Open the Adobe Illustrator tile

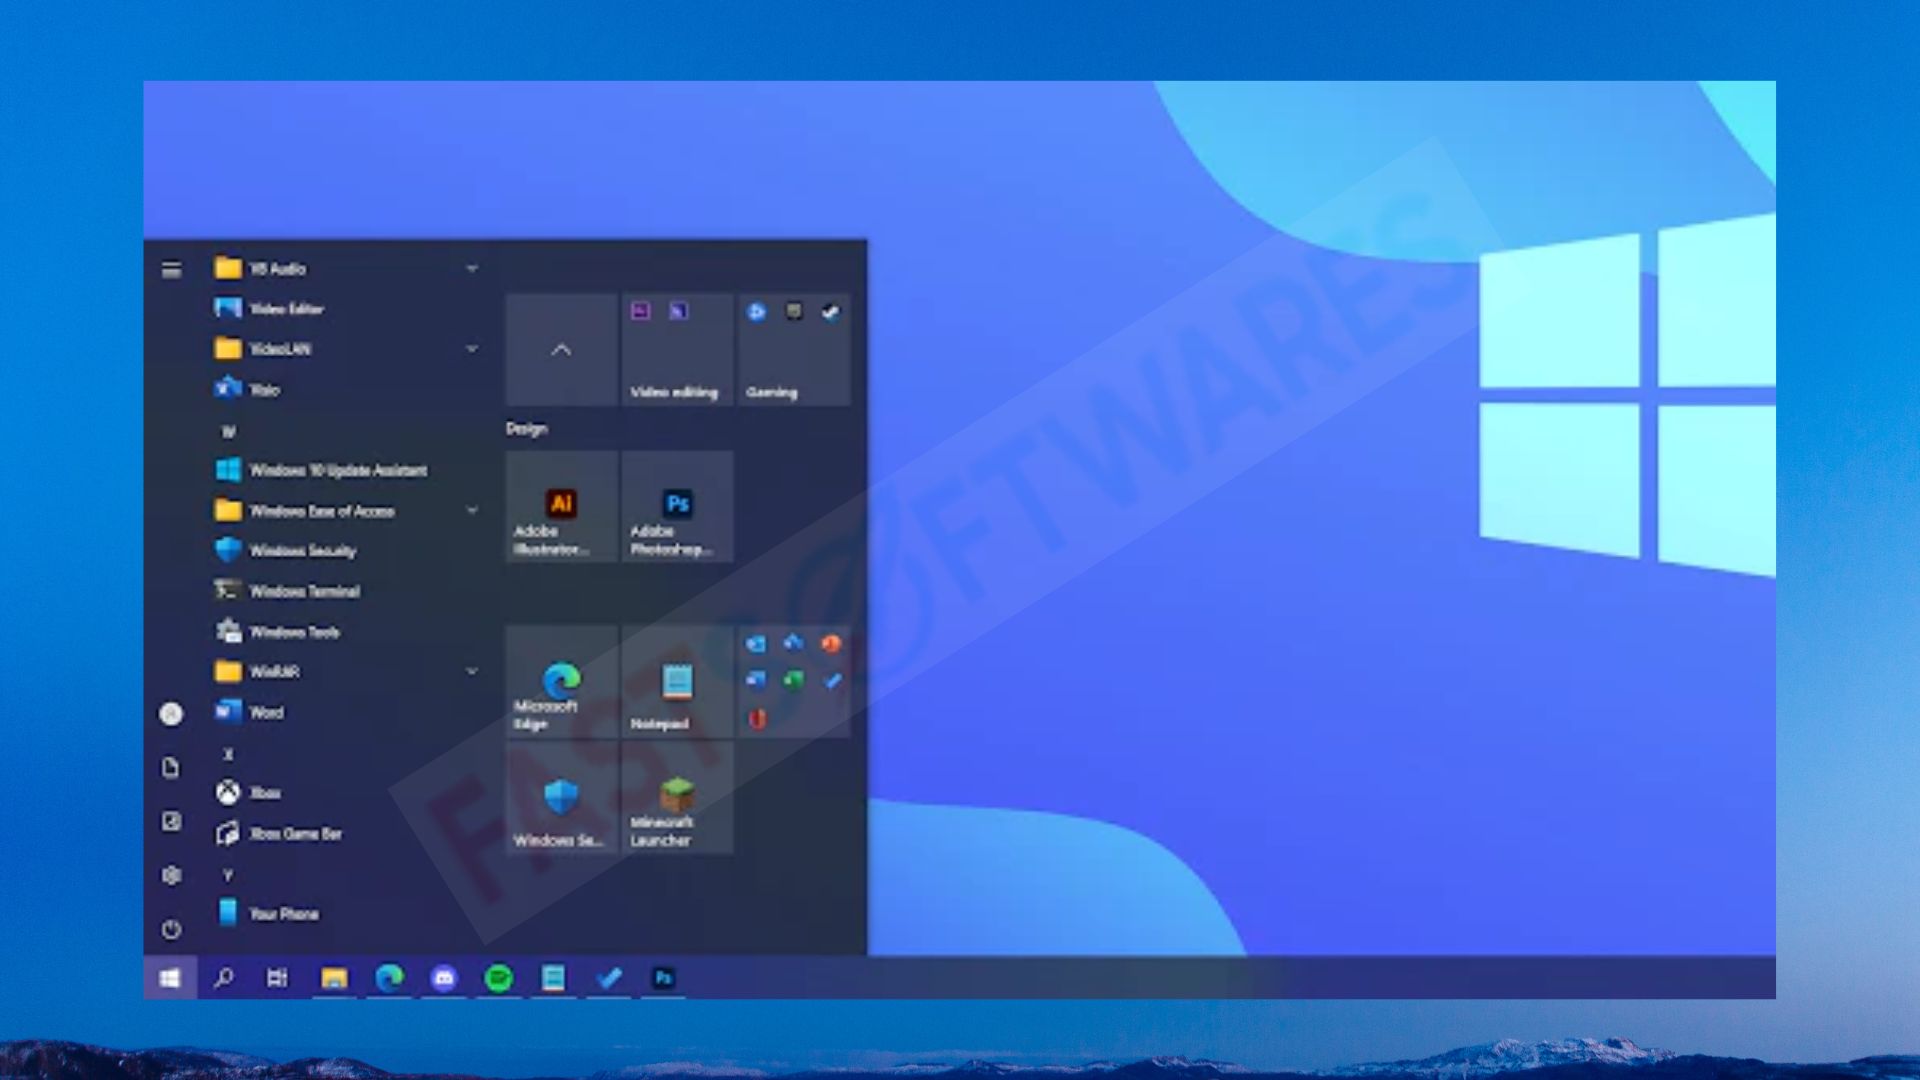561,506
